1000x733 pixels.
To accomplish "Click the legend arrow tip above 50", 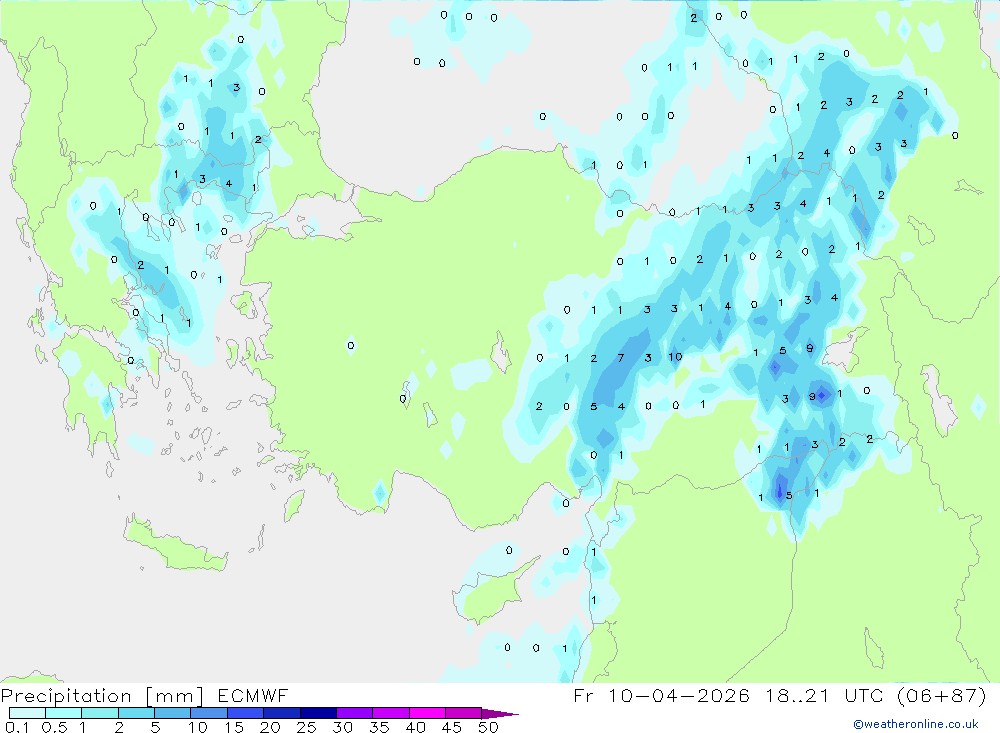I will click(x=501, y=714).
